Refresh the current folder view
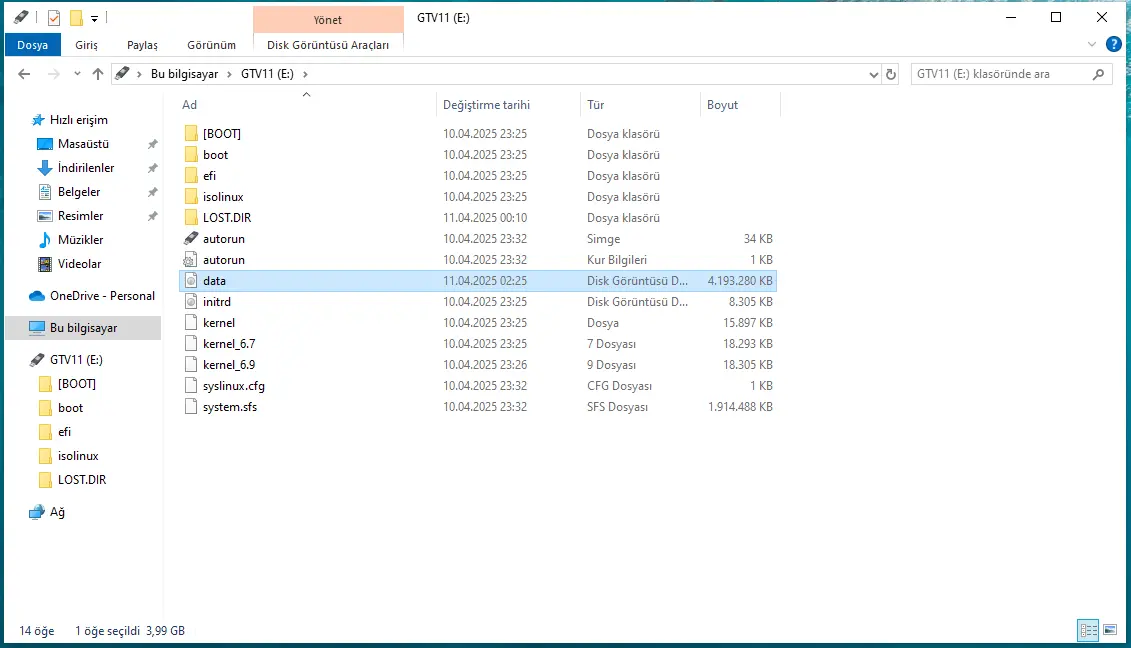Screen dimensions: 1131x648 (x=891, y=74)
